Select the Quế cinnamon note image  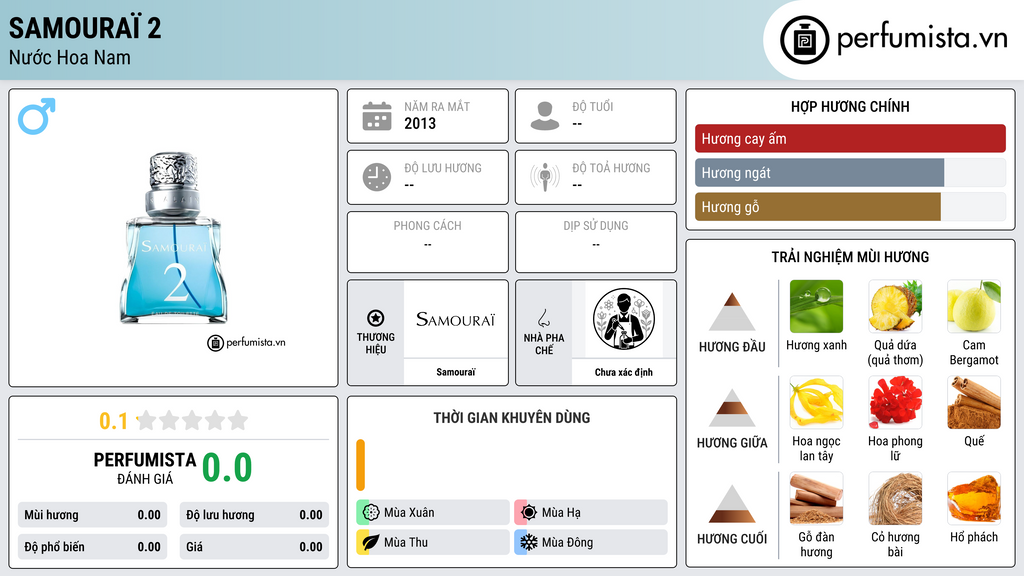point(974,403)
